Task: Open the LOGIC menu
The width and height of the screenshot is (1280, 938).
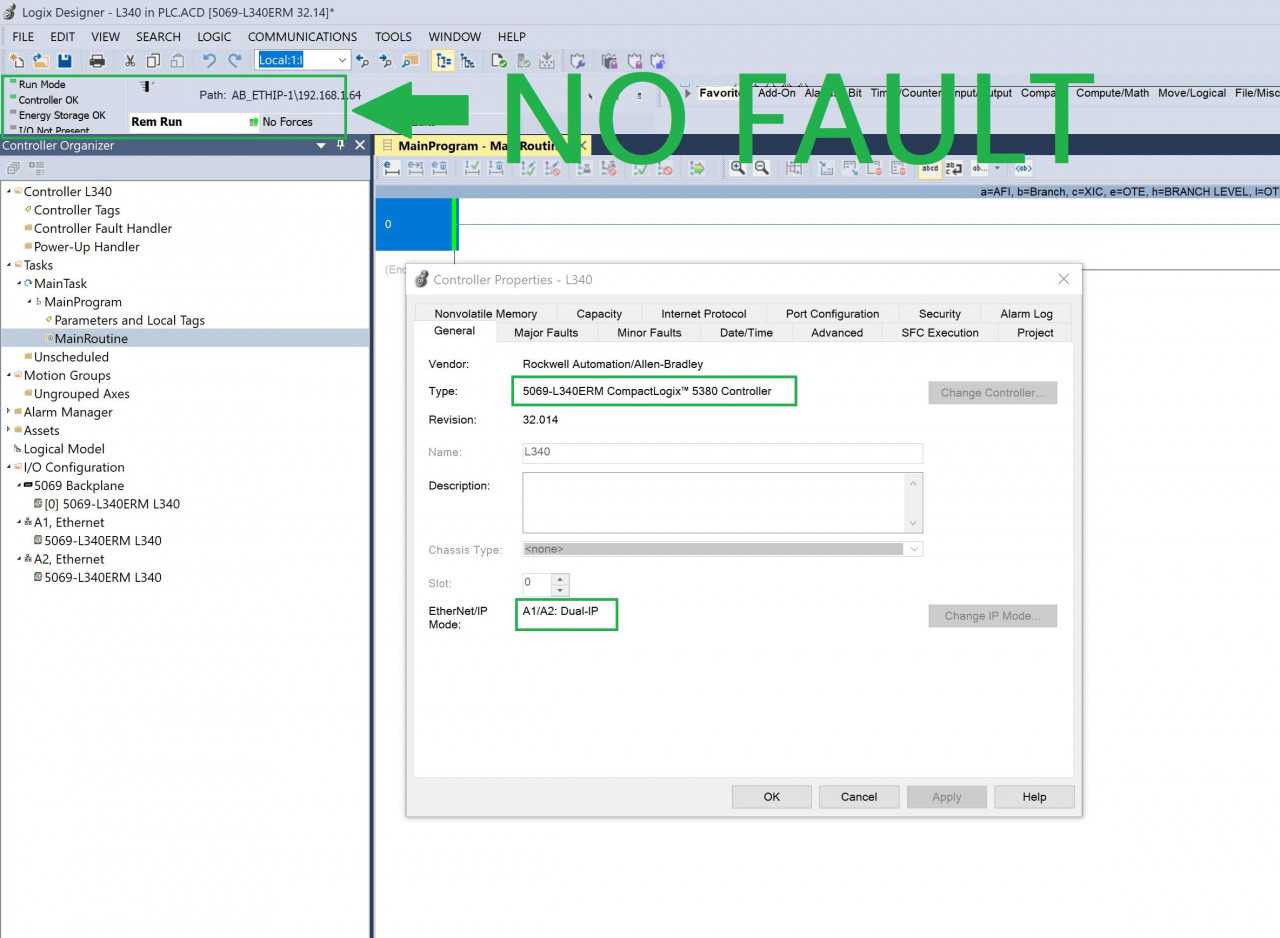Action: [x=214, y=36]
